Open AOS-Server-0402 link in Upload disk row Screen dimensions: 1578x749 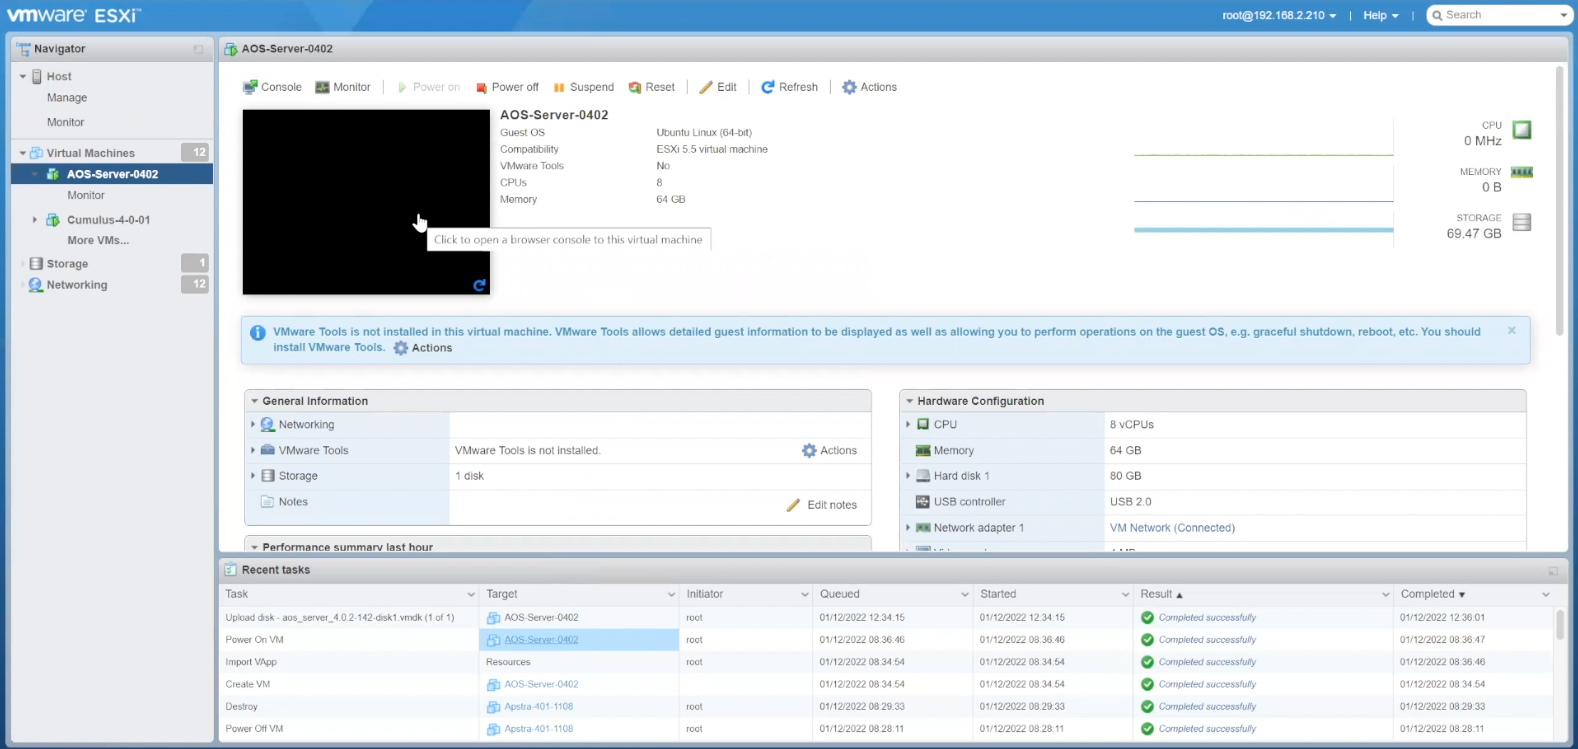tap(541, 618)
